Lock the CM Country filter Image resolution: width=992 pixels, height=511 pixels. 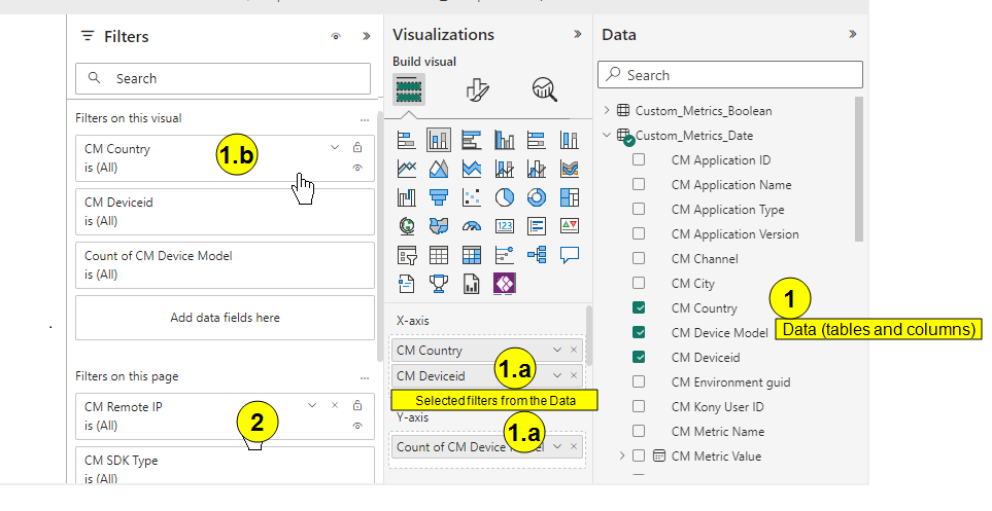[x=357, y=147]
